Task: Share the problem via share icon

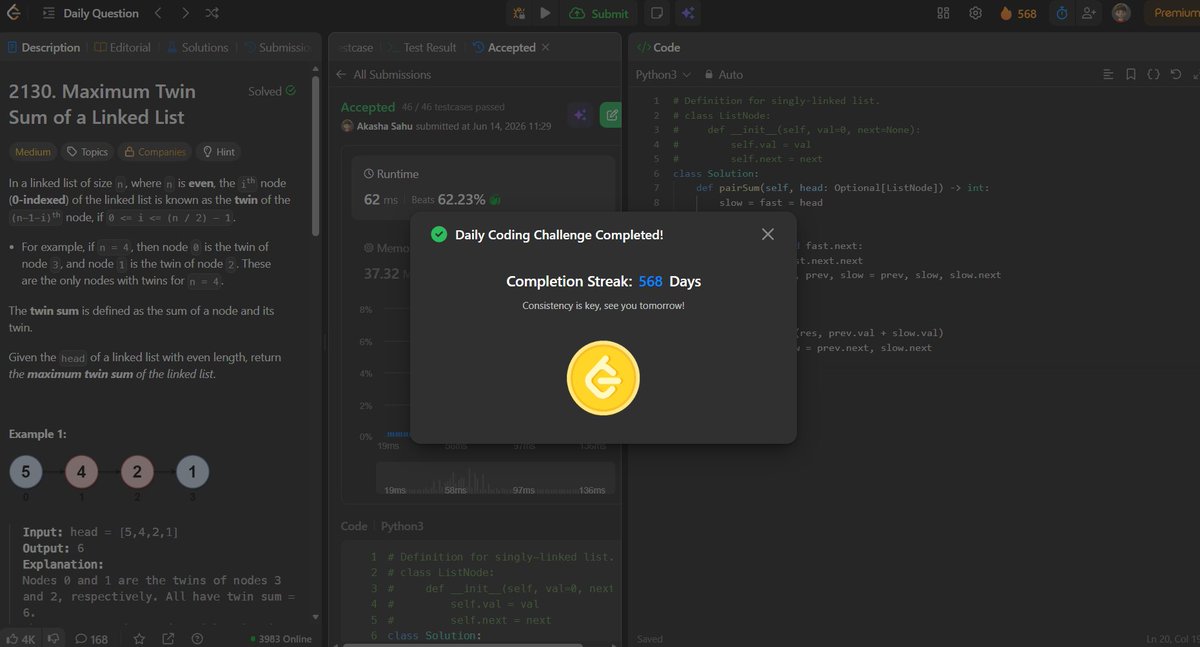Action: [168, 638]
